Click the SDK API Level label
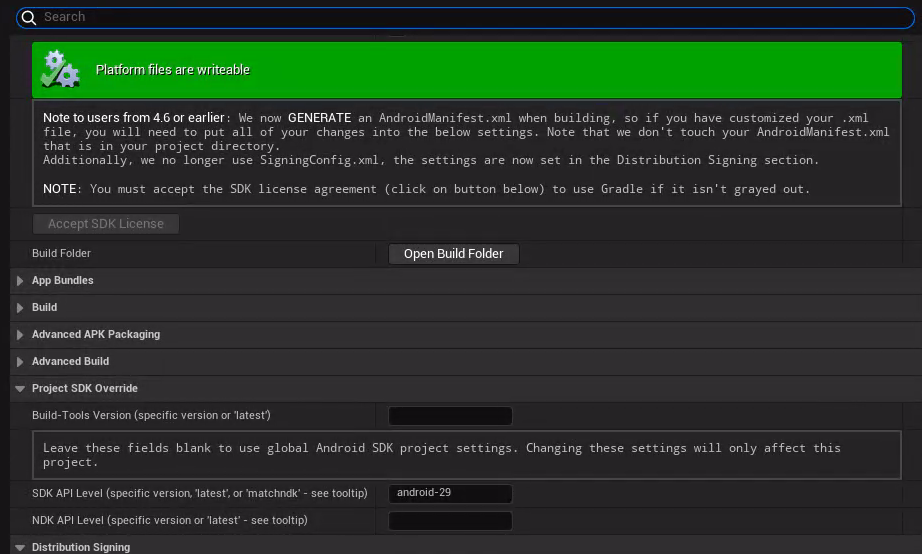The image size is (922, 554). (x=199, y=493)
